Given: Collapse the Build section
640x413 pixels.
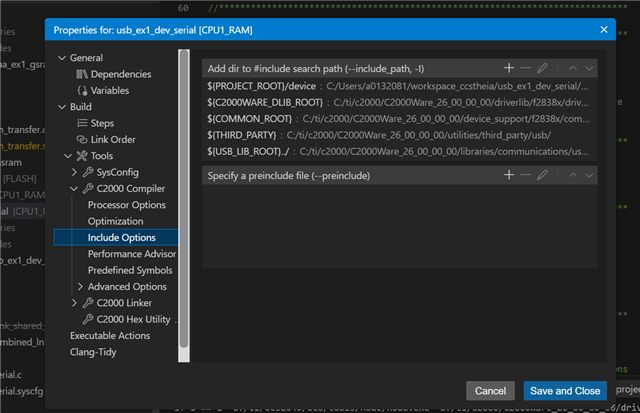Looking at the screenshot, I should pos(62,107).
